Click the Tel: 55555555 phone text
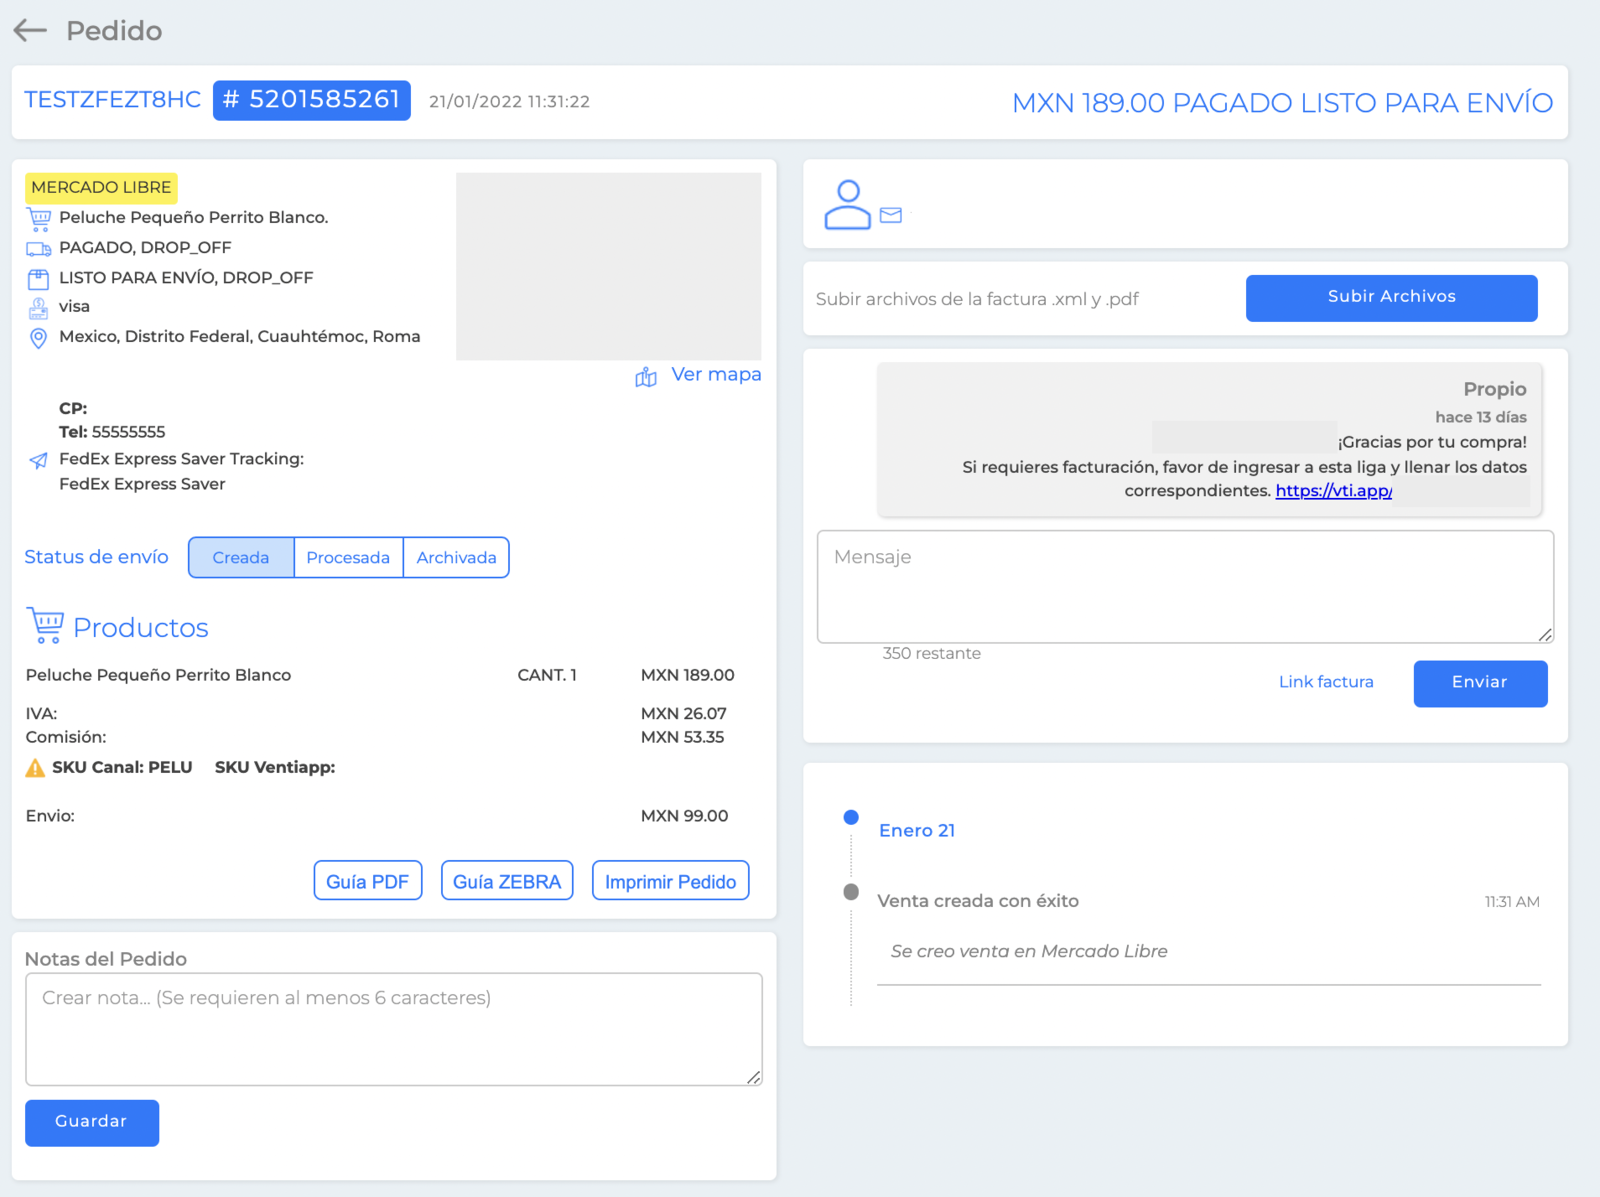This screenshot has height=1197, width=1600. click(112, 432)
